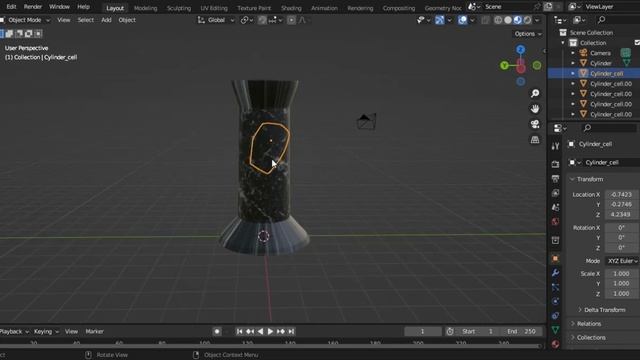The width and height of the screenshot is (640, 360).
Task: Open the Object Constraints tab icon
Action: click(555, 316)
